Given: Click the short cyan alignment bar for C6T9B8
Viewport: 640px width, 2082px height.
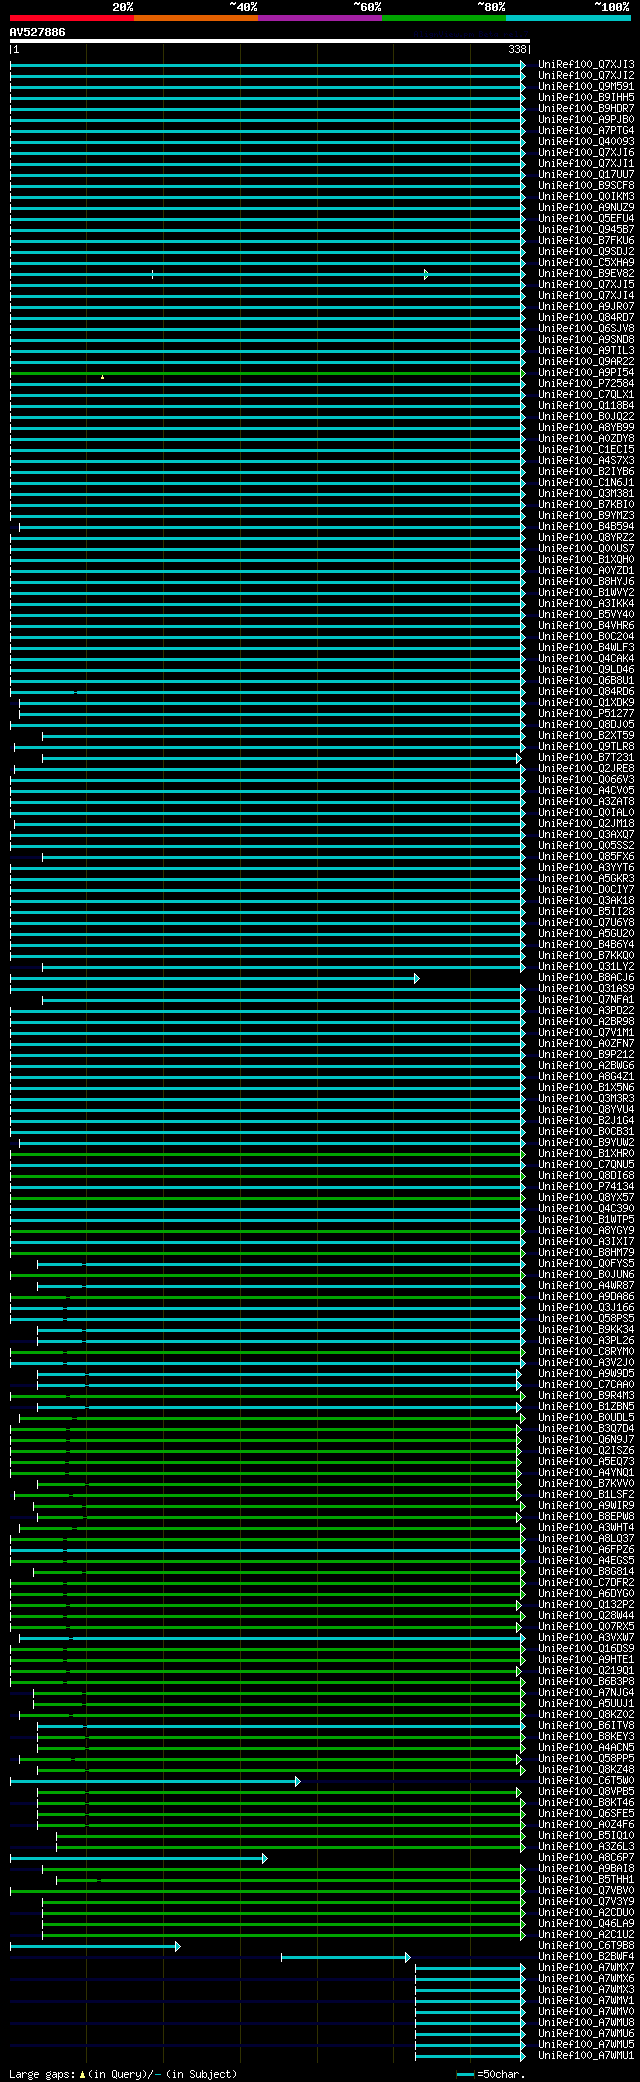Looking at the screenshot, I should (95, 1945).
